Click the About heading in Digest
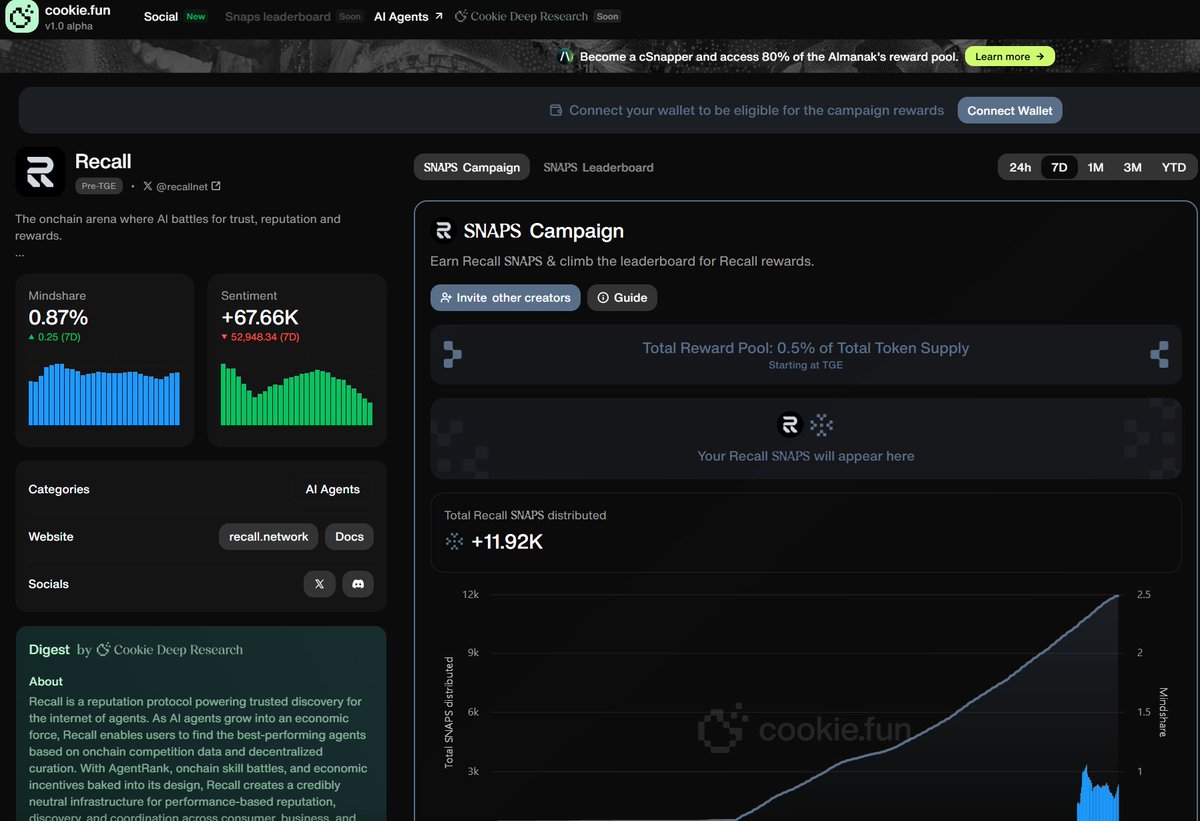The width and height of the screenshot is (1200, 821). tap(46, 681)
